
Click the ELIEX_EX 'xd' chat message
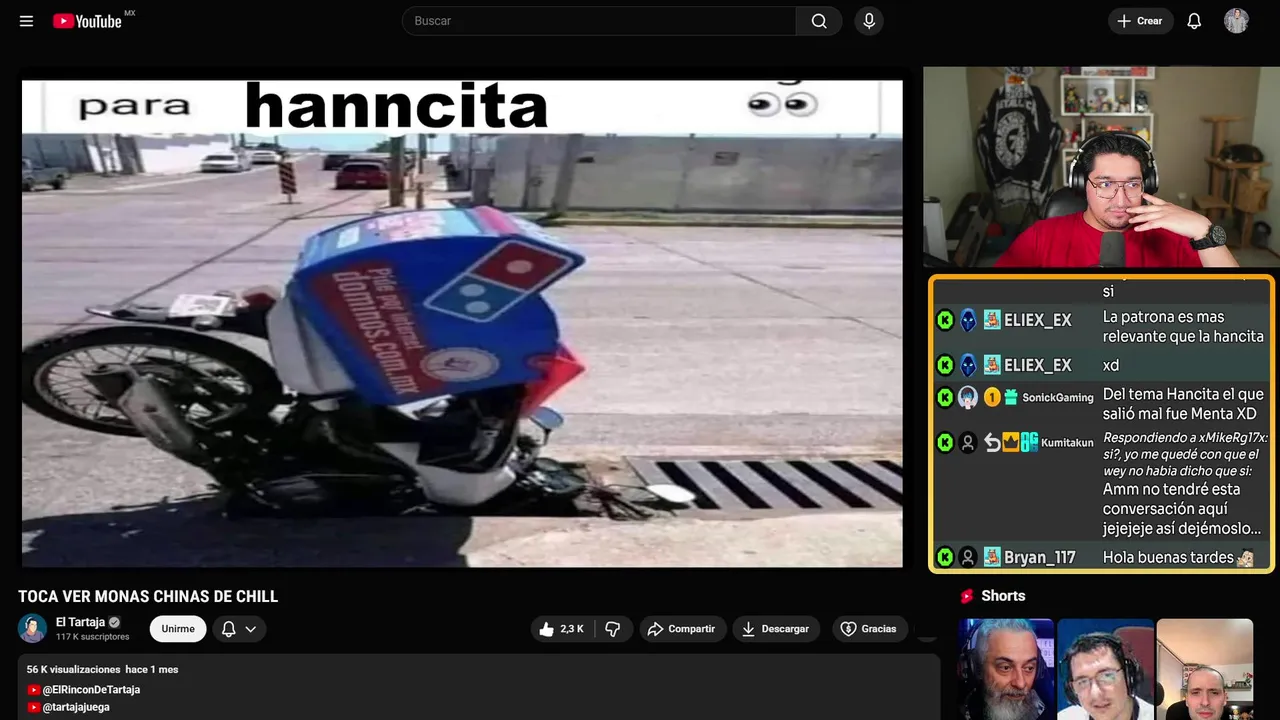click(x=1111, y=365)
